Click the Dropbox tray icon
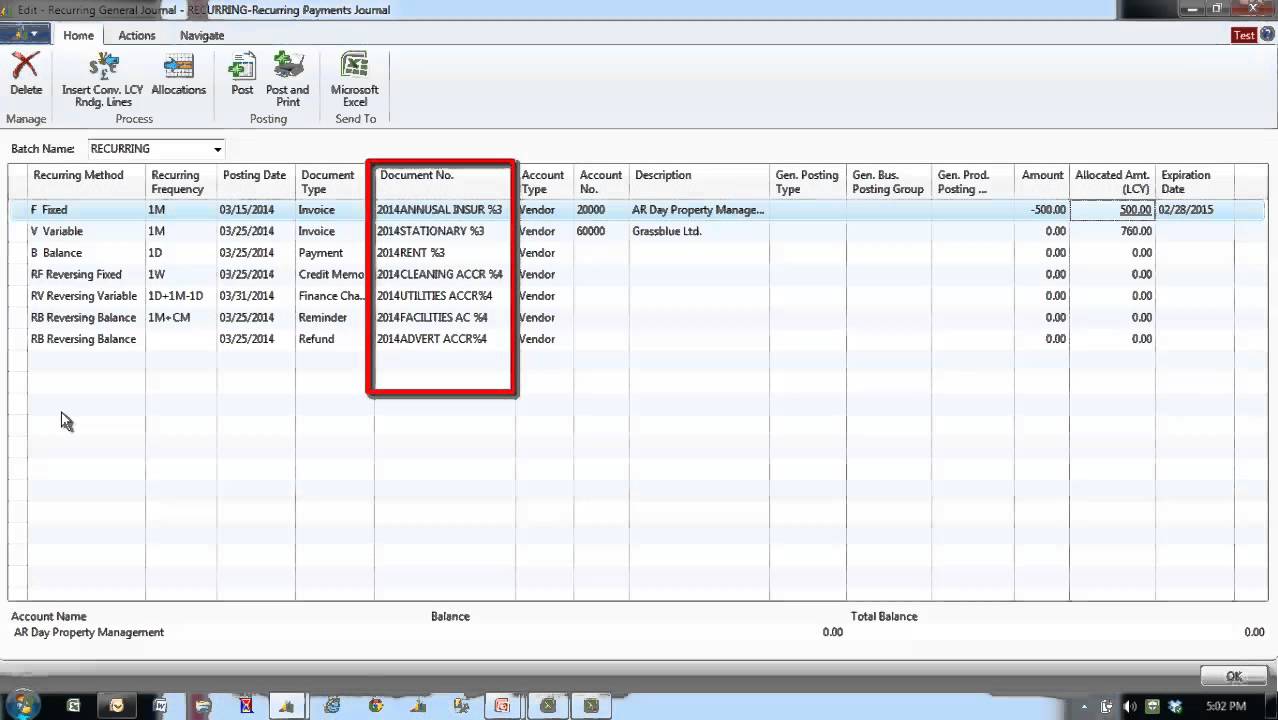This screenshot has height=720, width=1278. (1173, 706)
